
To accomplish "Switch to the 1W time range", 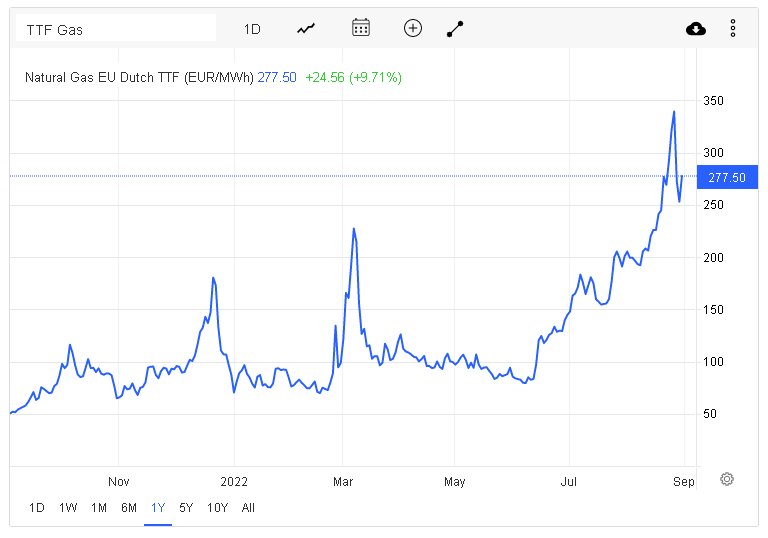I will click(x=68, y=508).
